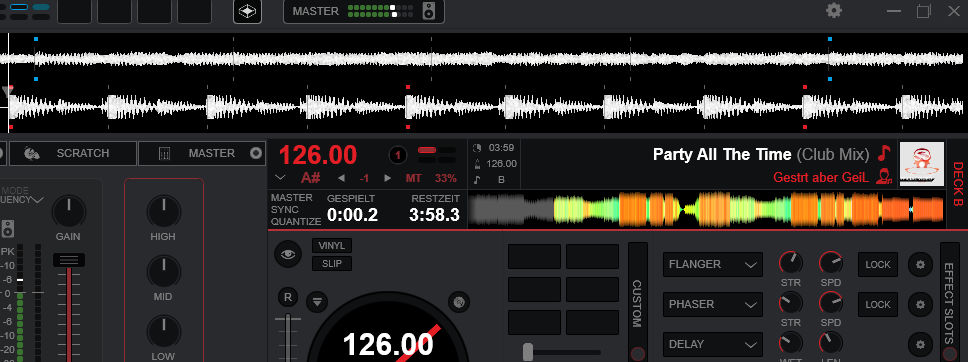Click the speaker icon next to the master meter
The height and width of the screenshot is (362, 968).
click(x=429, y=11)
